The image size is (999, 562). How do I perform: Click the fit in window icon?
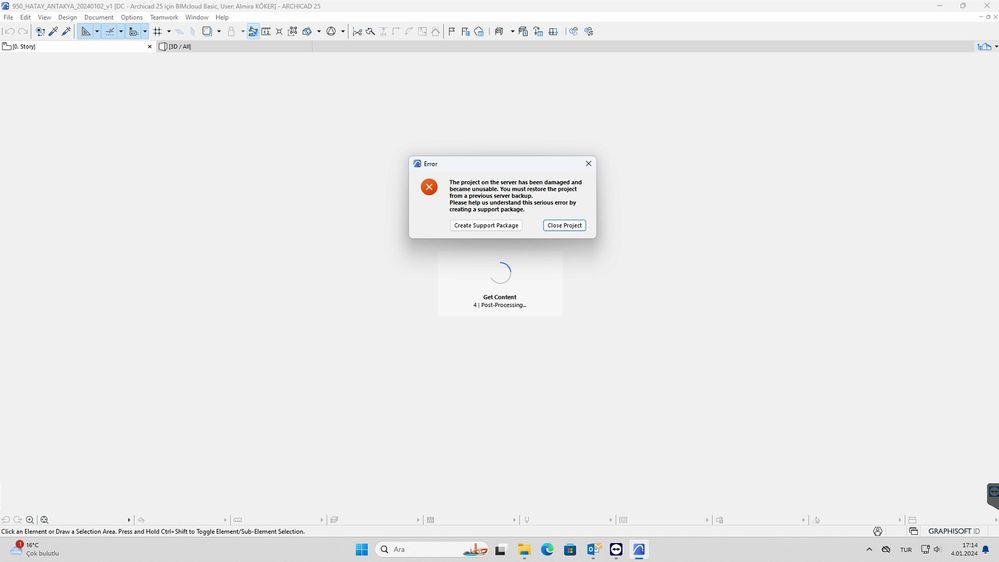[x=44, y=520]
